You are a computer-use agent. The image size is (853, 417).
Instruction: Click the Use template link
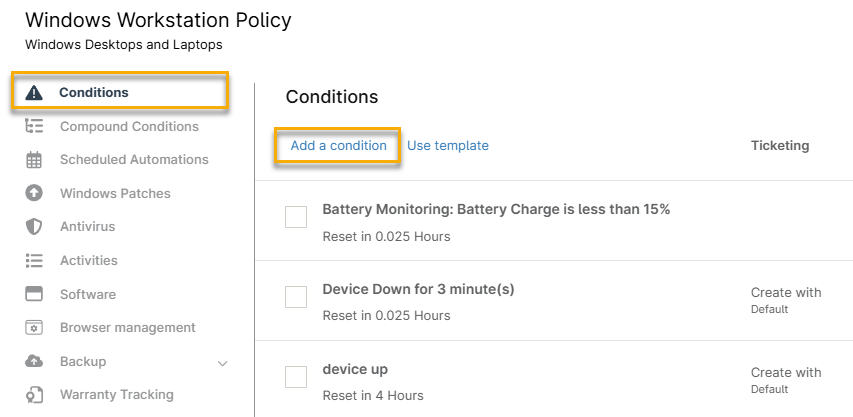tap(448, 146)
